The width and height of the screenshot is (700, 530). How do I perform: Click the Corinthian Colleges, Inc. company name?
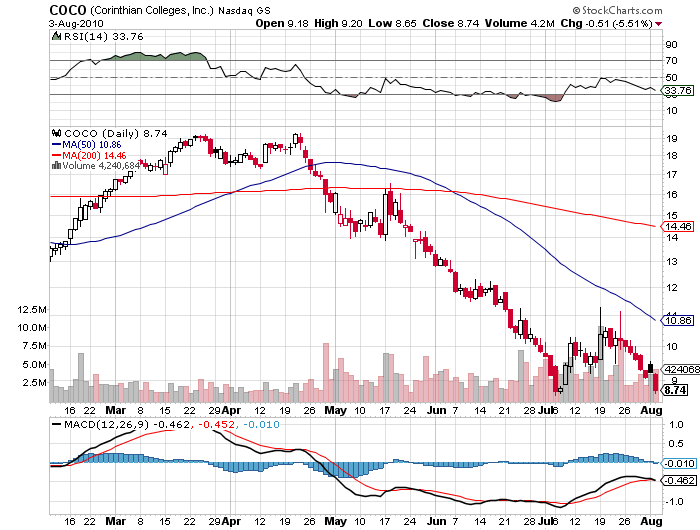tap(152, 10)
